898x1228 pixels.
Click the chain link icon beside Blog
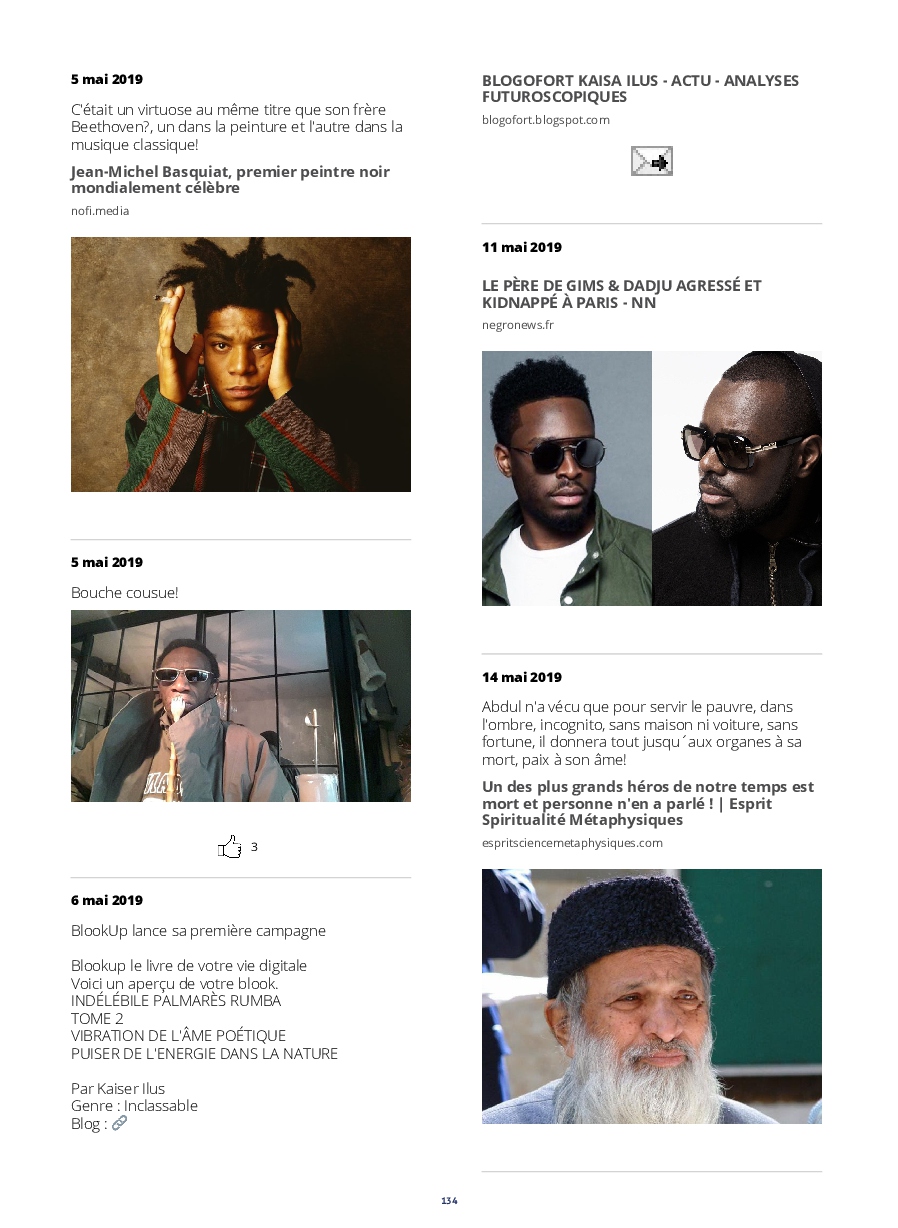[119, 1123]
